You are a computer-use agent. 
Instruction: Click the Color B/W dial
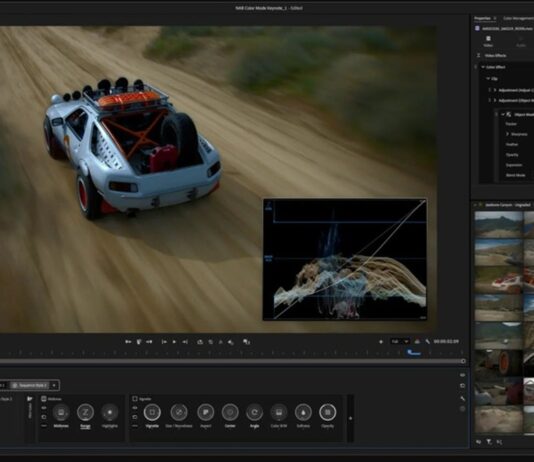279,412
